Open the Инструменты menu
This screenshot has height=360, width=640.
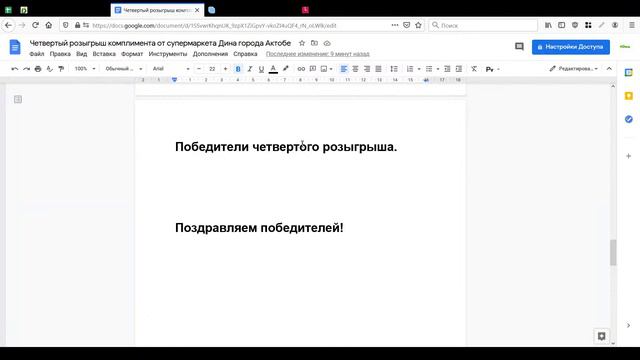click(168, 54)
